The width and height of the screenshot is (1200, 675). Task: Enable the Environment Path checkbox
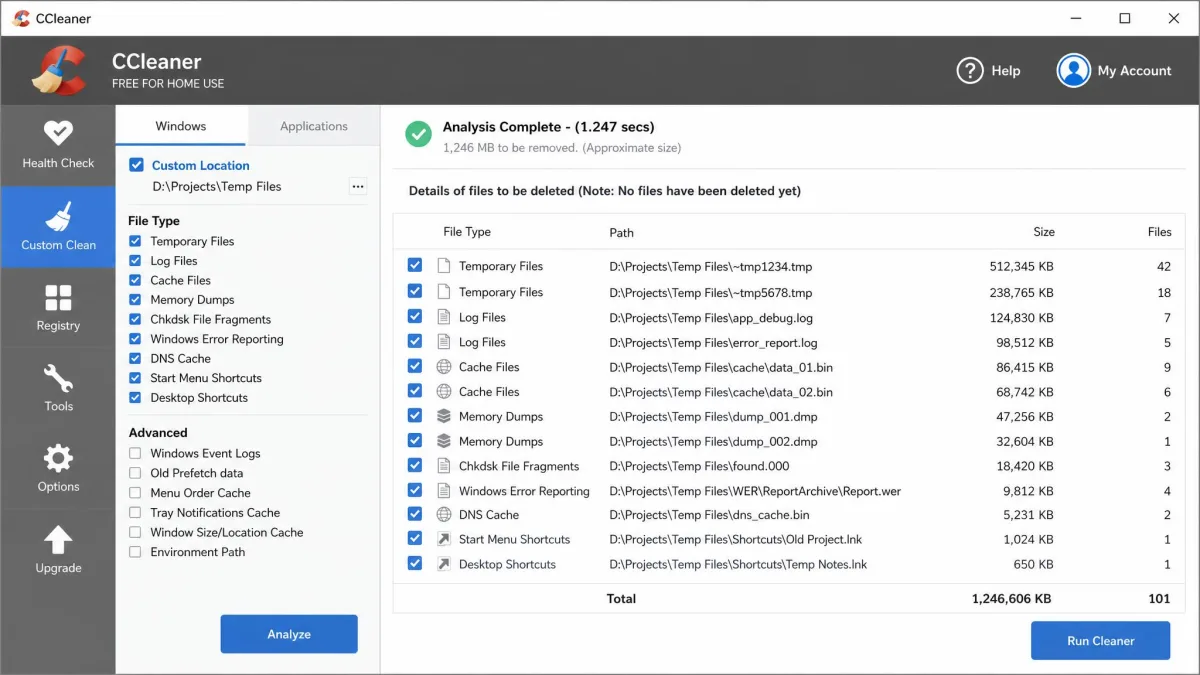[135, 552]
